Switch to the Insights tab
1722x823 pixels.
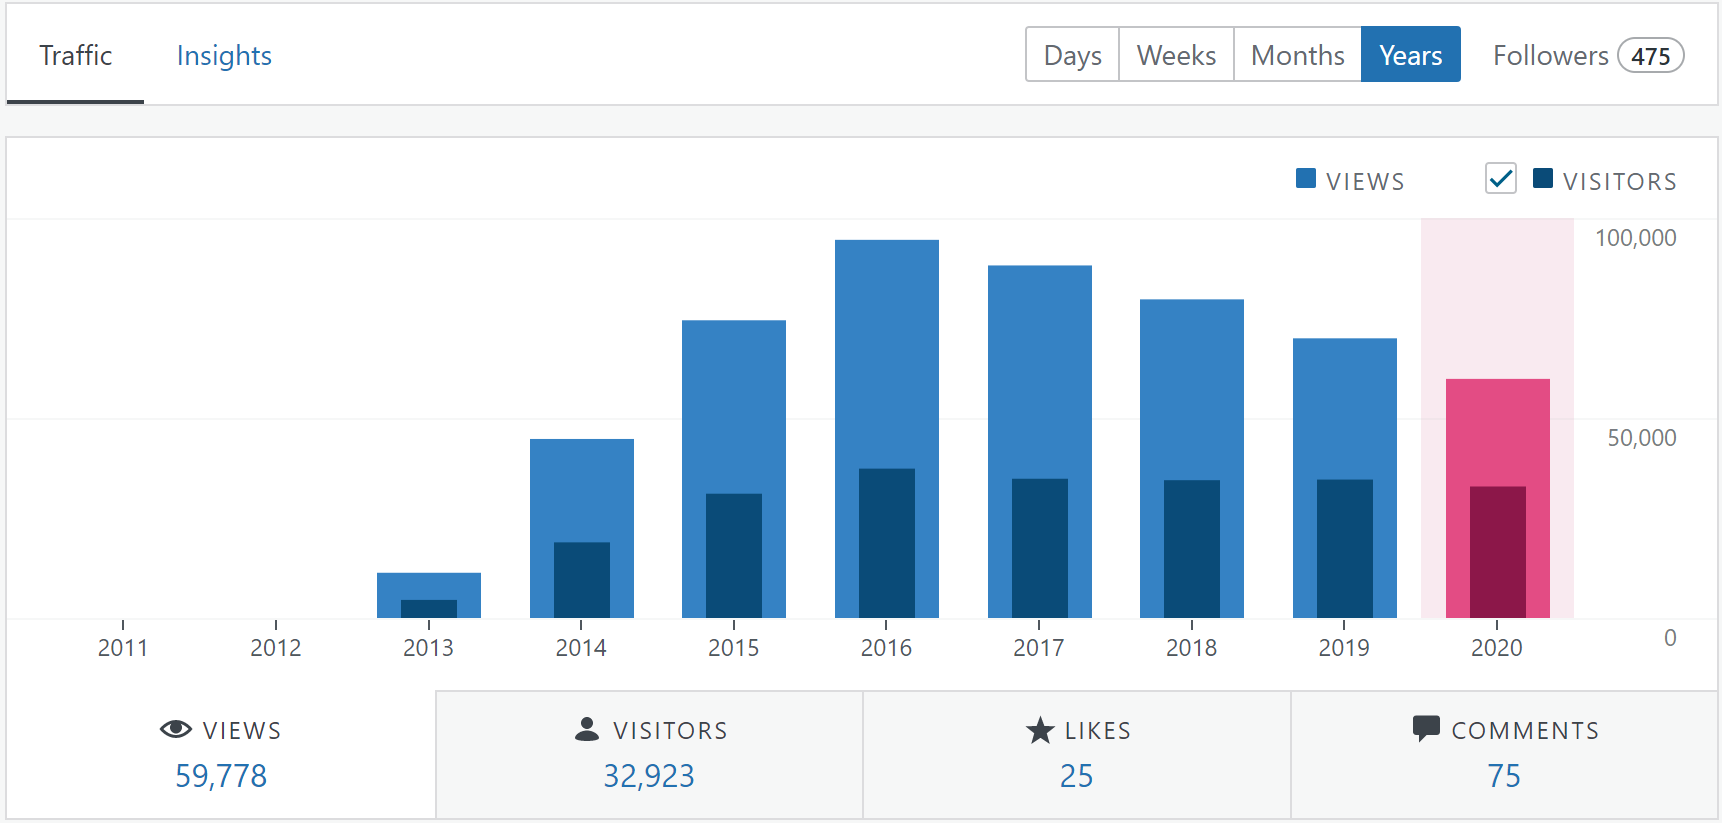(224, 56)
